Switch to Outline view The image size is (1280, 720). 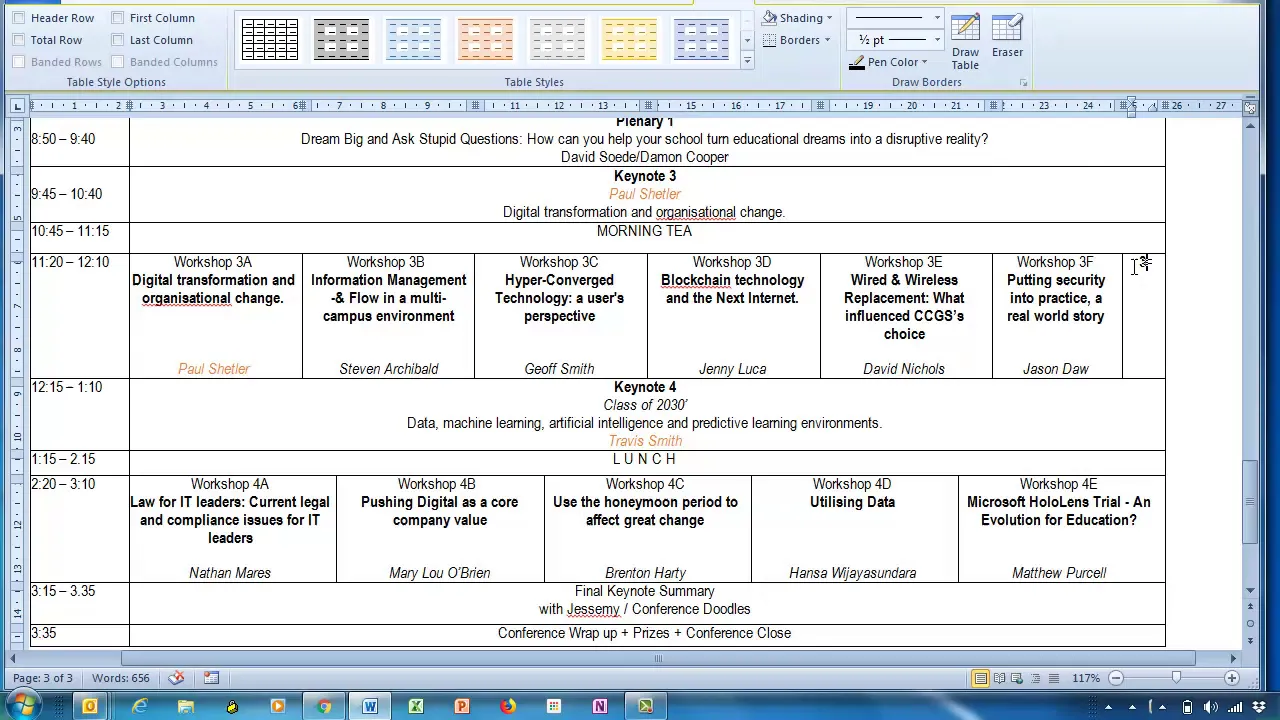[1035, 678]
